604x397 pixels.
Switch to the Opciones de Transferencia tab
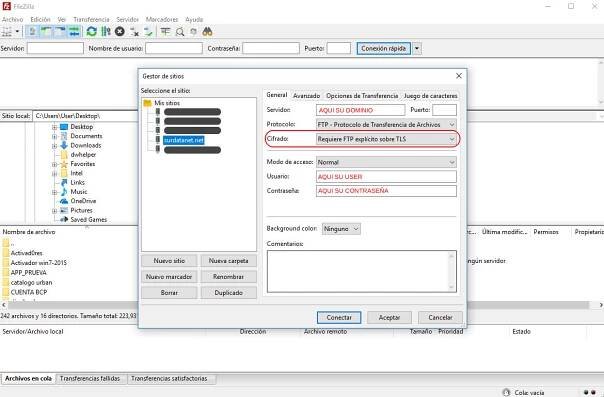pyautogui.click(x=362, y=95)
